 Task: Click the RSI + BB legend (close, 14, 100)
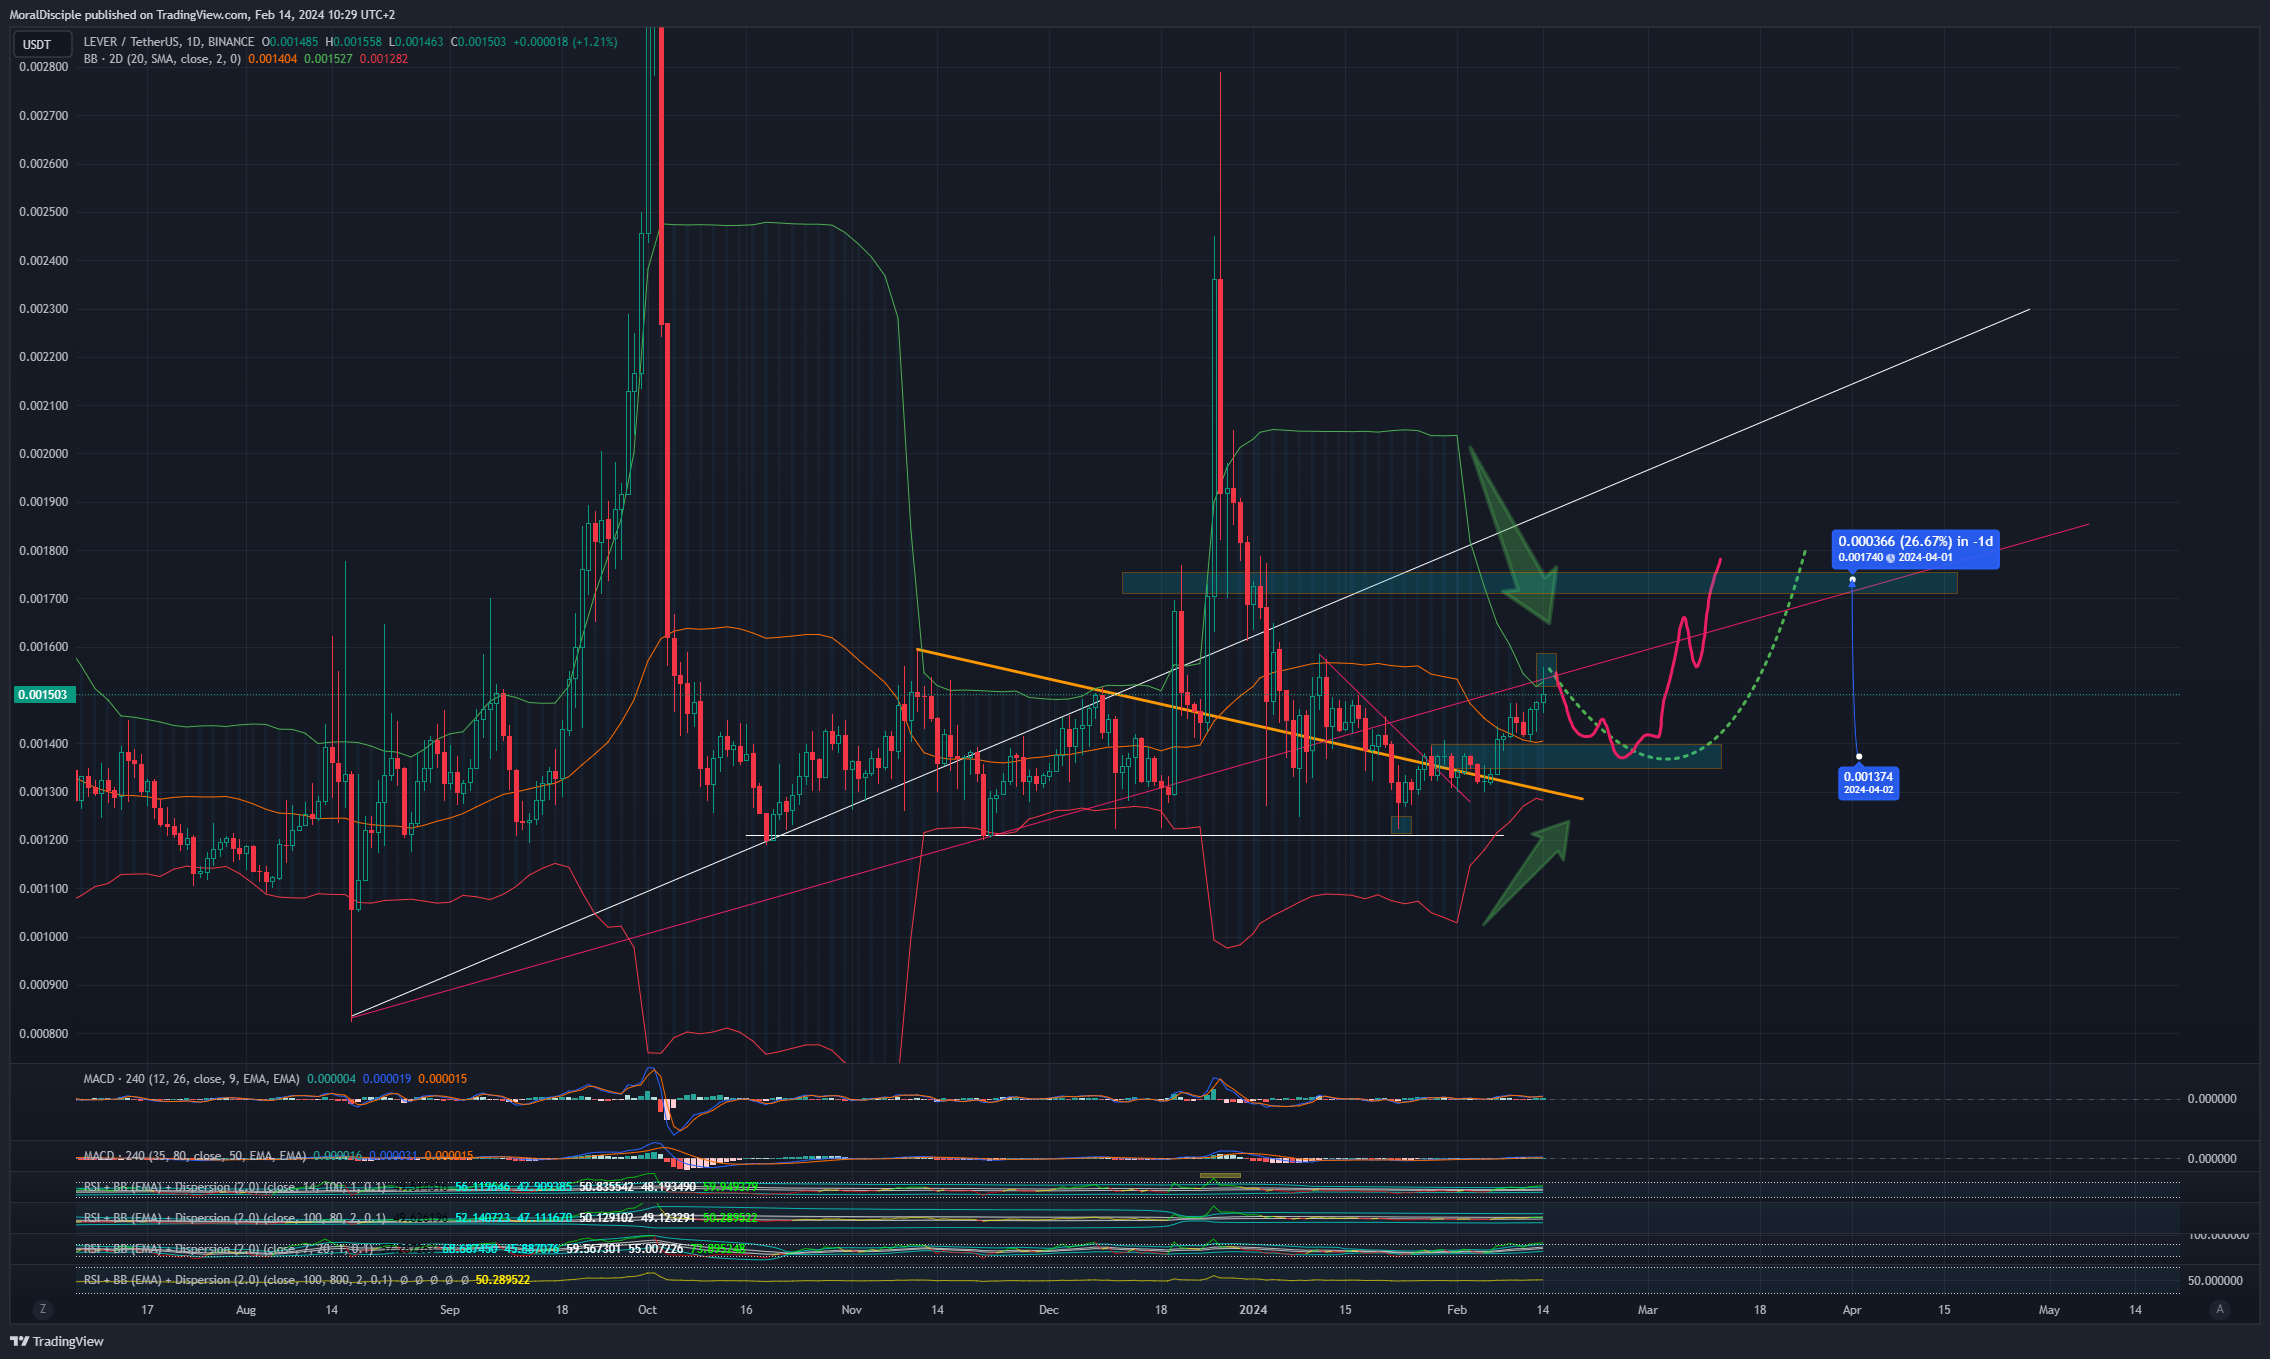(x=234, y=1187)
